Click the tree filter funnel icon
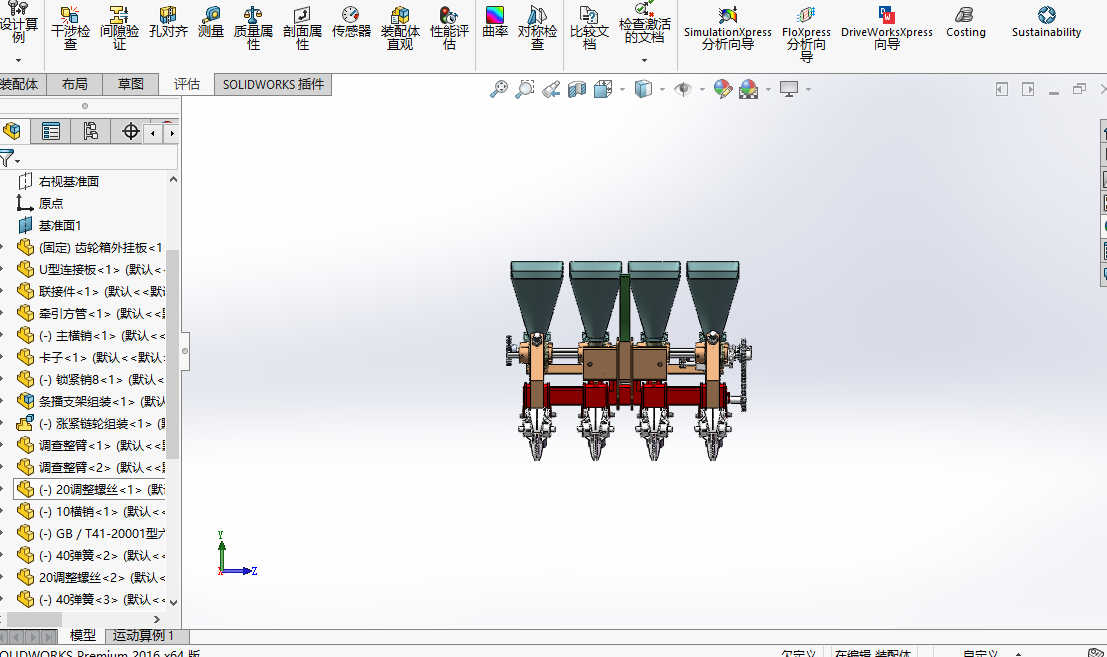Viewport: 1107px width, 657px height. click(7, 159)
